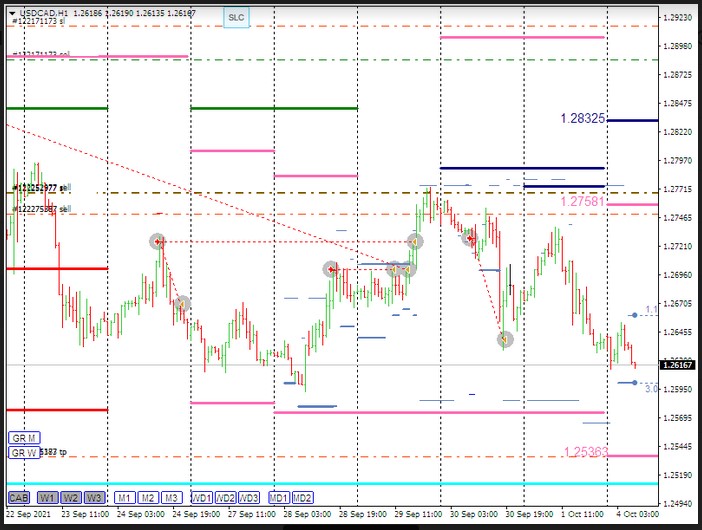Select the M2 button in bottom row

tap(147, 497)
